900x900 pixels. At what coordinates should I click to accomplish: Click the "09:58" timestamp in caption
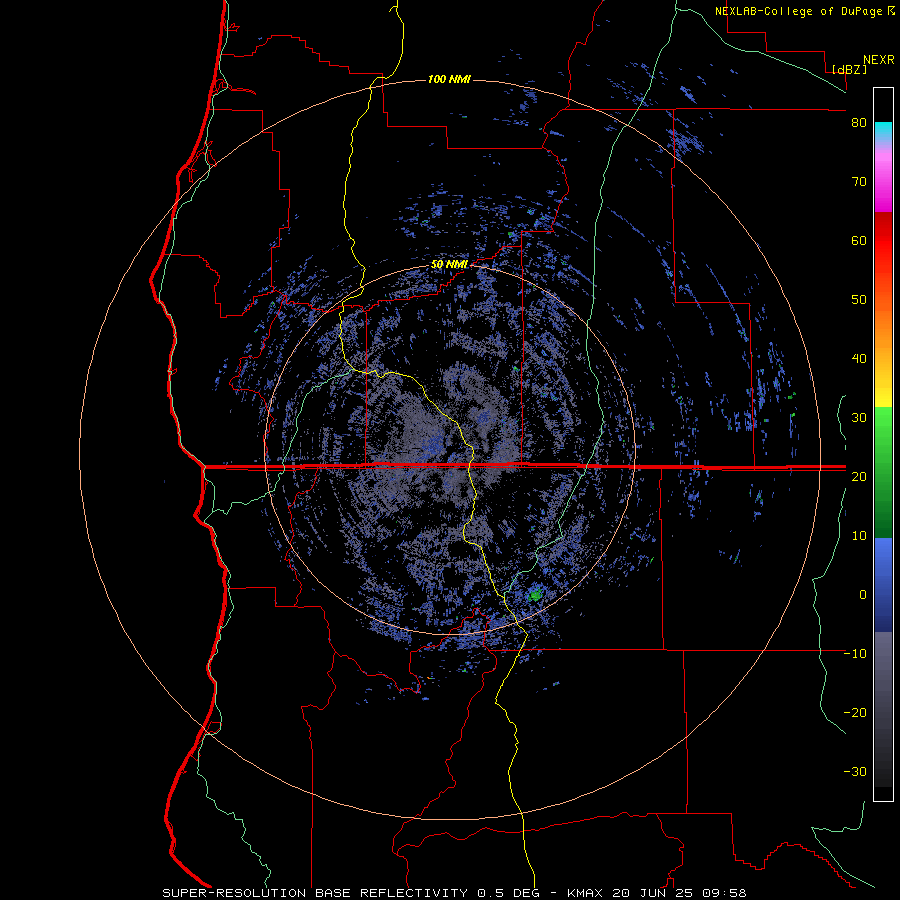[724, 893]
